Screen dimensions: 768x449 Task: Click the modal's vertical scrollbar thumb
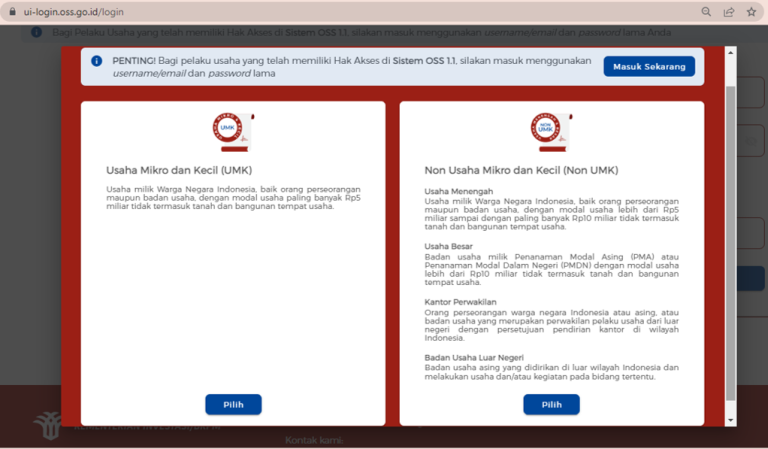tap(730, 240)
